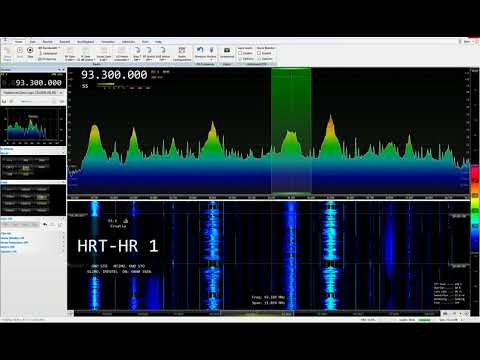Open the Rec/Playback ribbon tab
Viewport: 480px width, 360px height.
[86, 42]
